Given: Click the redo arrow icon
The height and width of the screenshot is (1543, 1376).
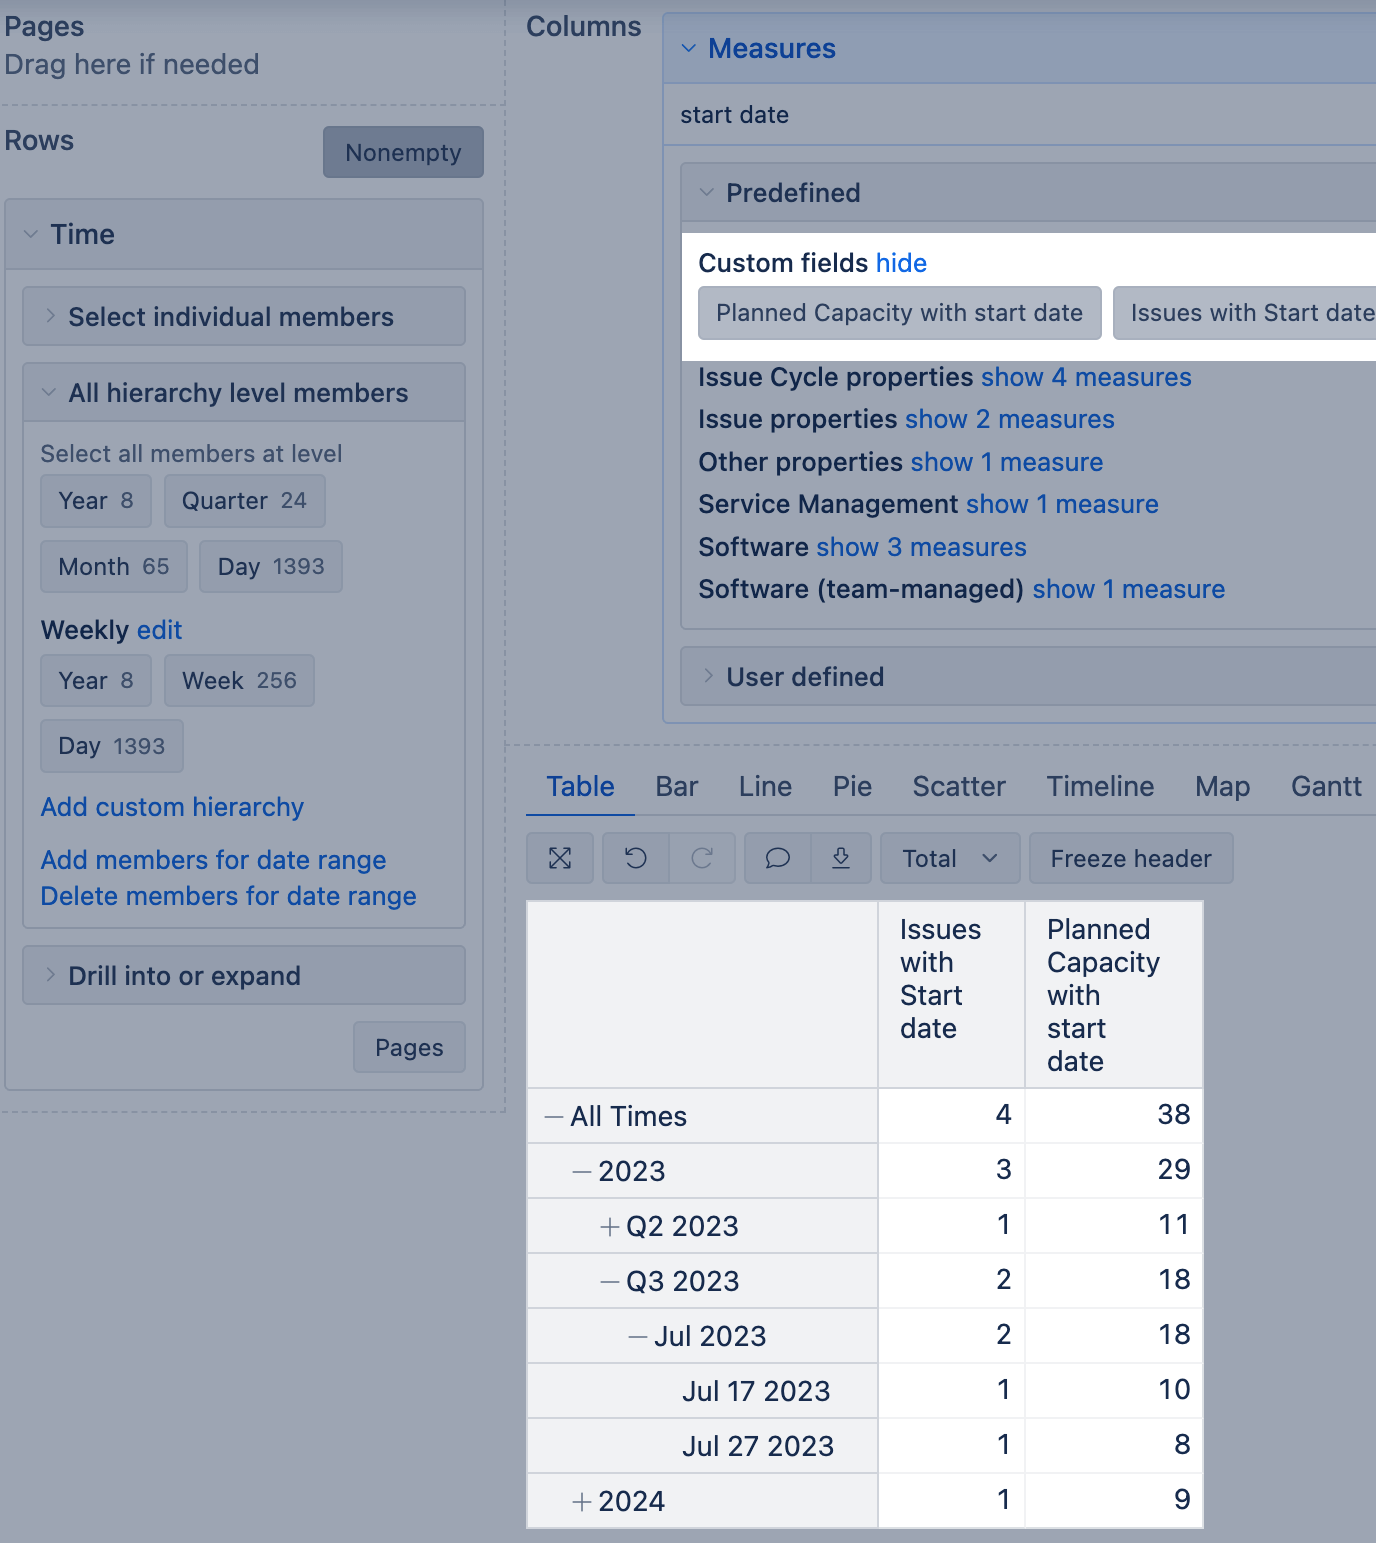Looking at the screenshot, I should coord(702,858).
